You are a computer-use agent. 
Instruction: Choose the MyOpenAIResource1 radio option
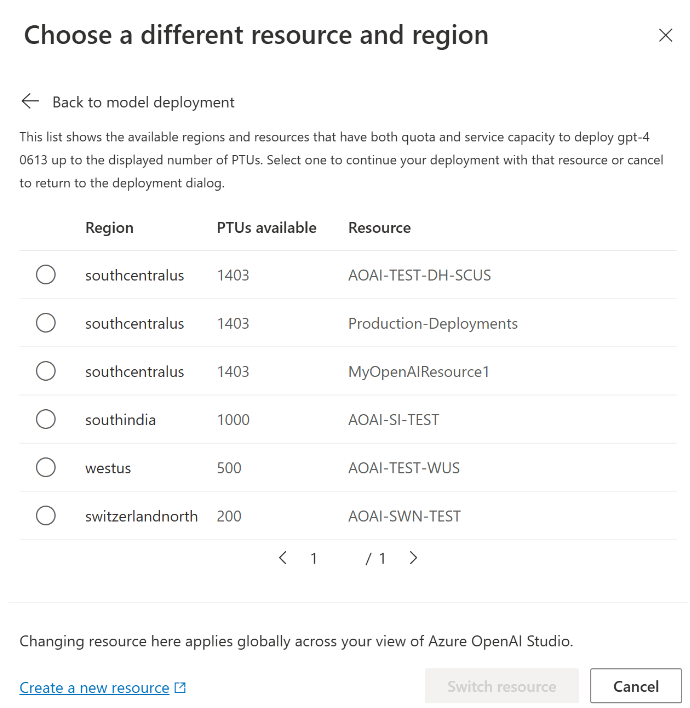click(x=46, y=371)
